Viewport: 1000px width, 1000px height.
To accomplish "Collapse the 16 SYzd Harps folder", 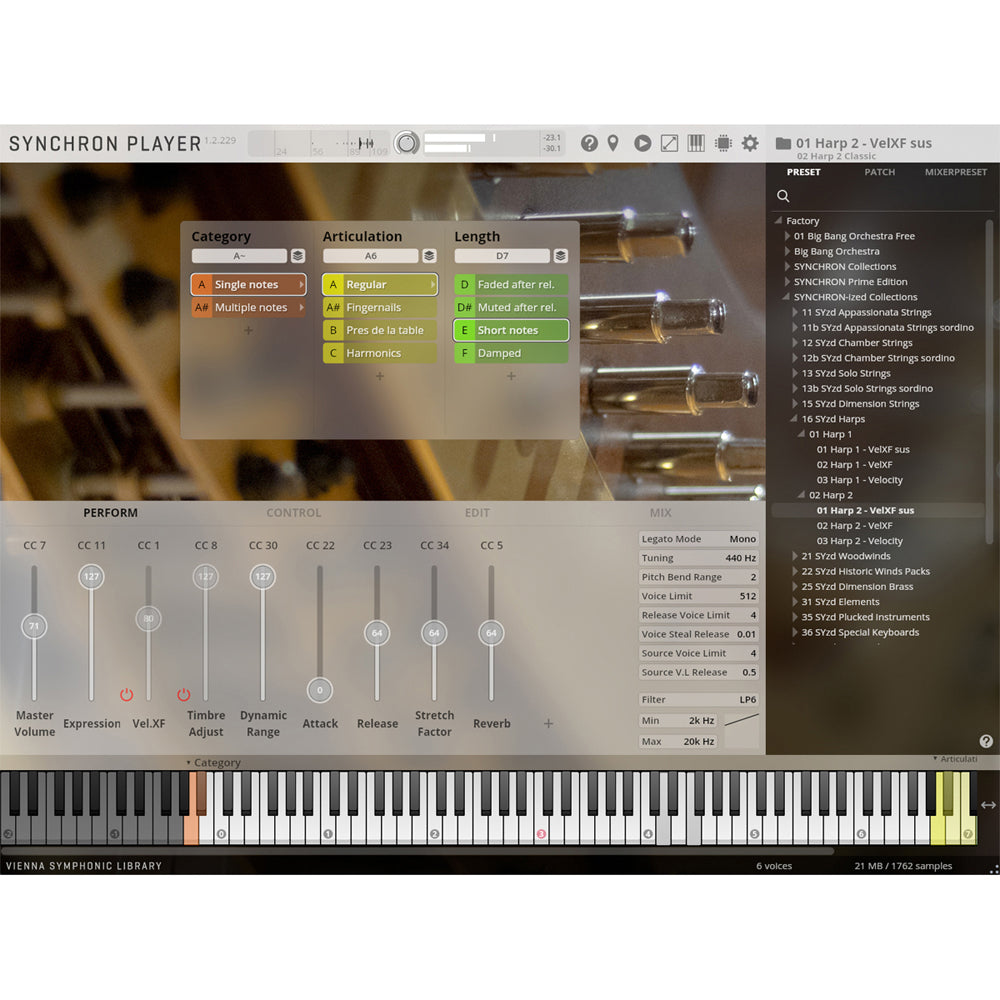I will [796, 419].
